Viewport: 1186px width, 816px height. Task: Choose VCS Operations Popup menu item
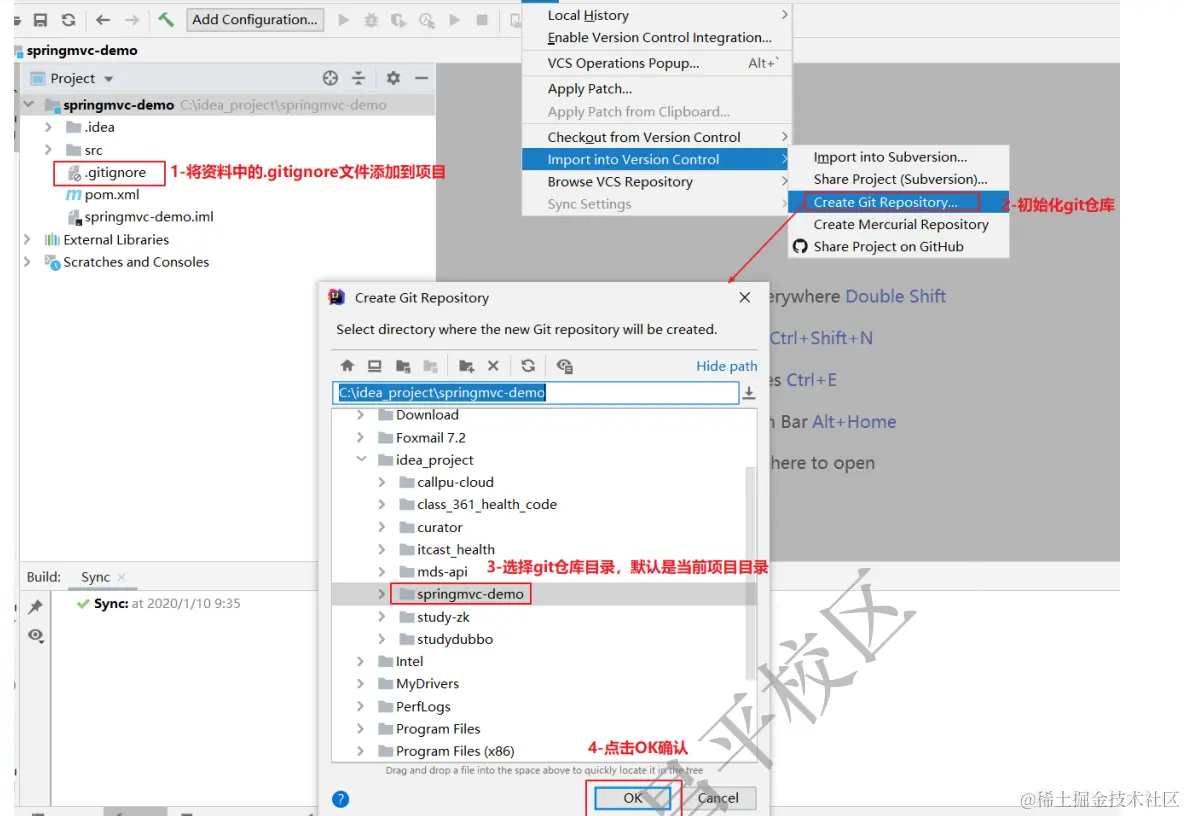pyautogui.click(x=657, y=64)
